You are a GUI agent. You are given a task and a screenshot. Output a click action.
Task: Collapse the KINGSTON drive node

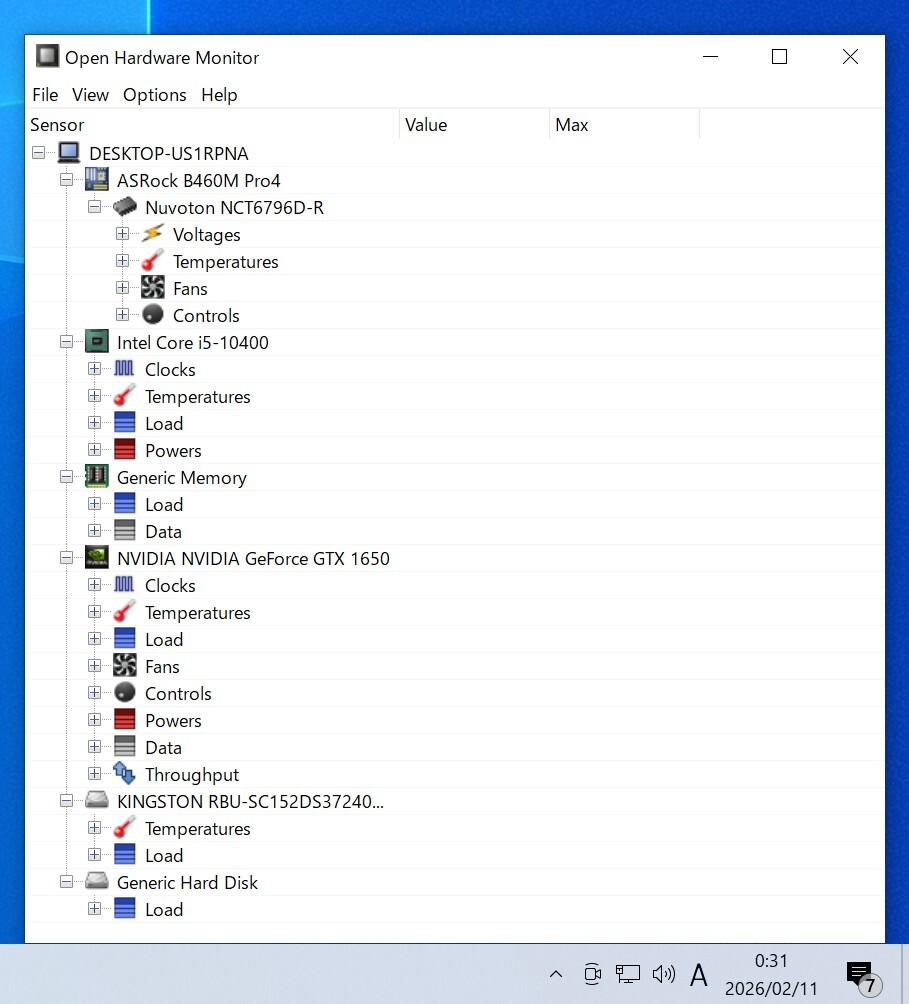[67, 800]
